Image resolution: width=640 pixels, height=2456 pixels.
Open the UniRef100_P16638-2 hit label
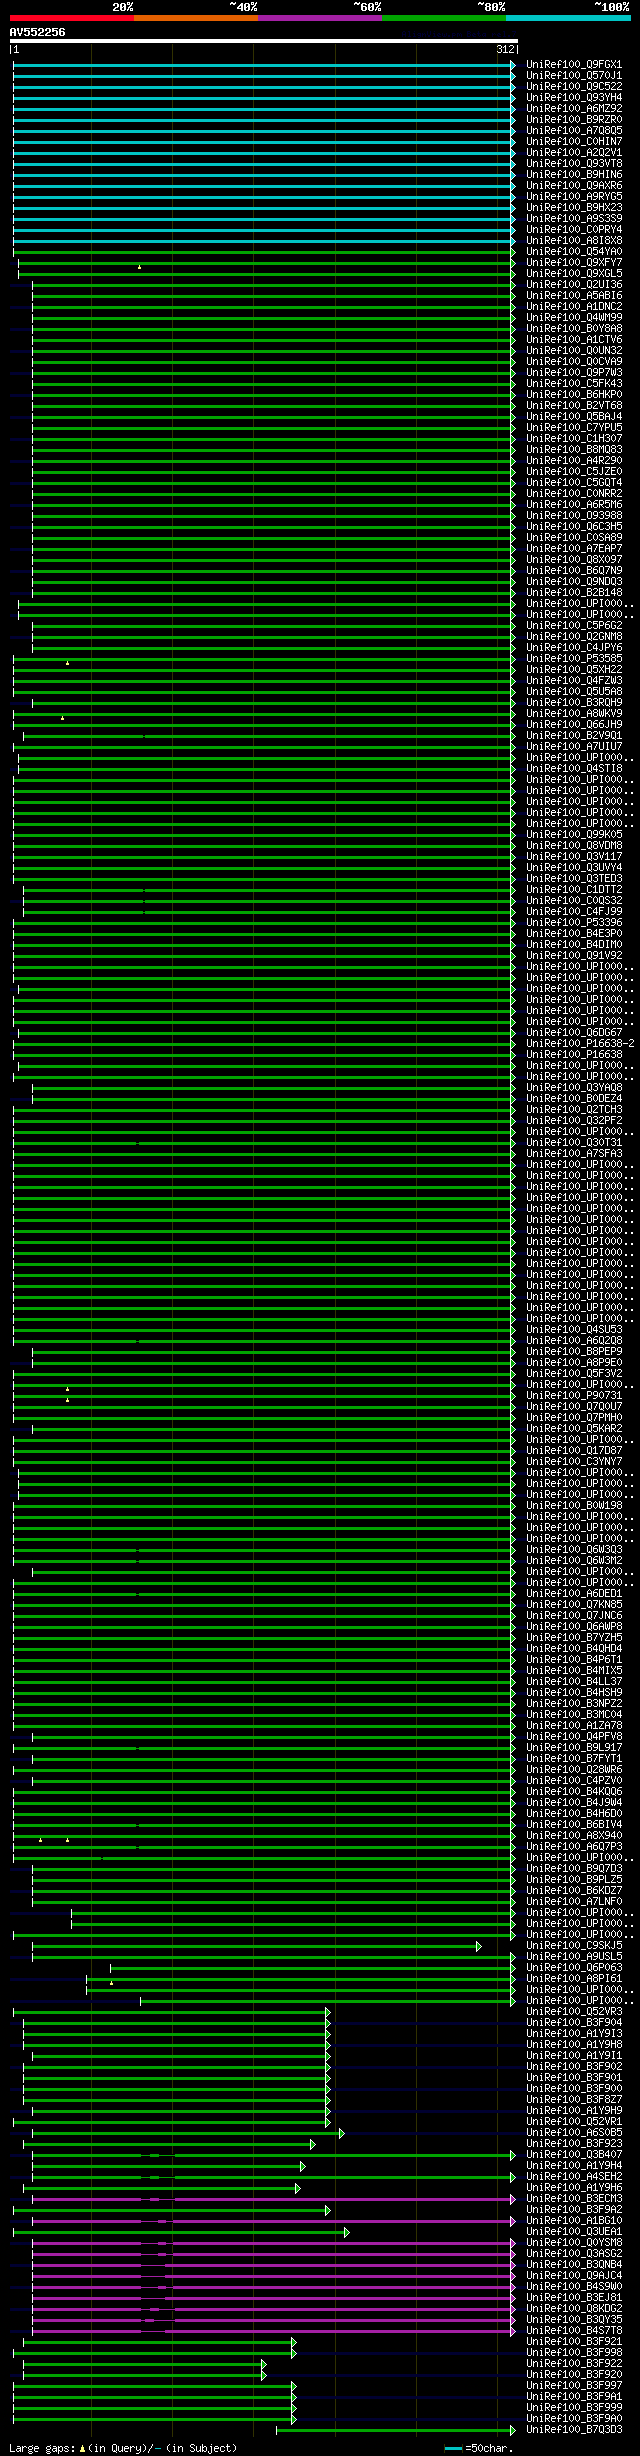[580, 1044]
